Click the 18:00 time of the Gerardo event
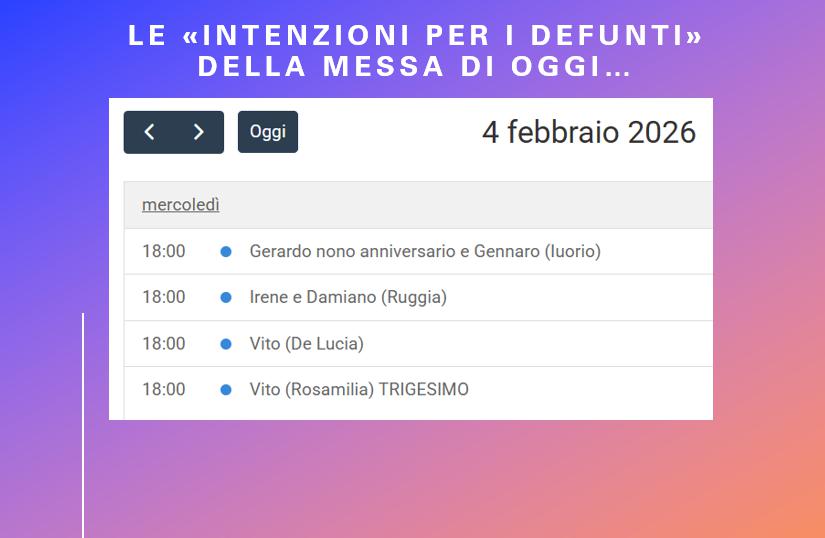Viewport: 825px width, 538px height. [164, 252]
